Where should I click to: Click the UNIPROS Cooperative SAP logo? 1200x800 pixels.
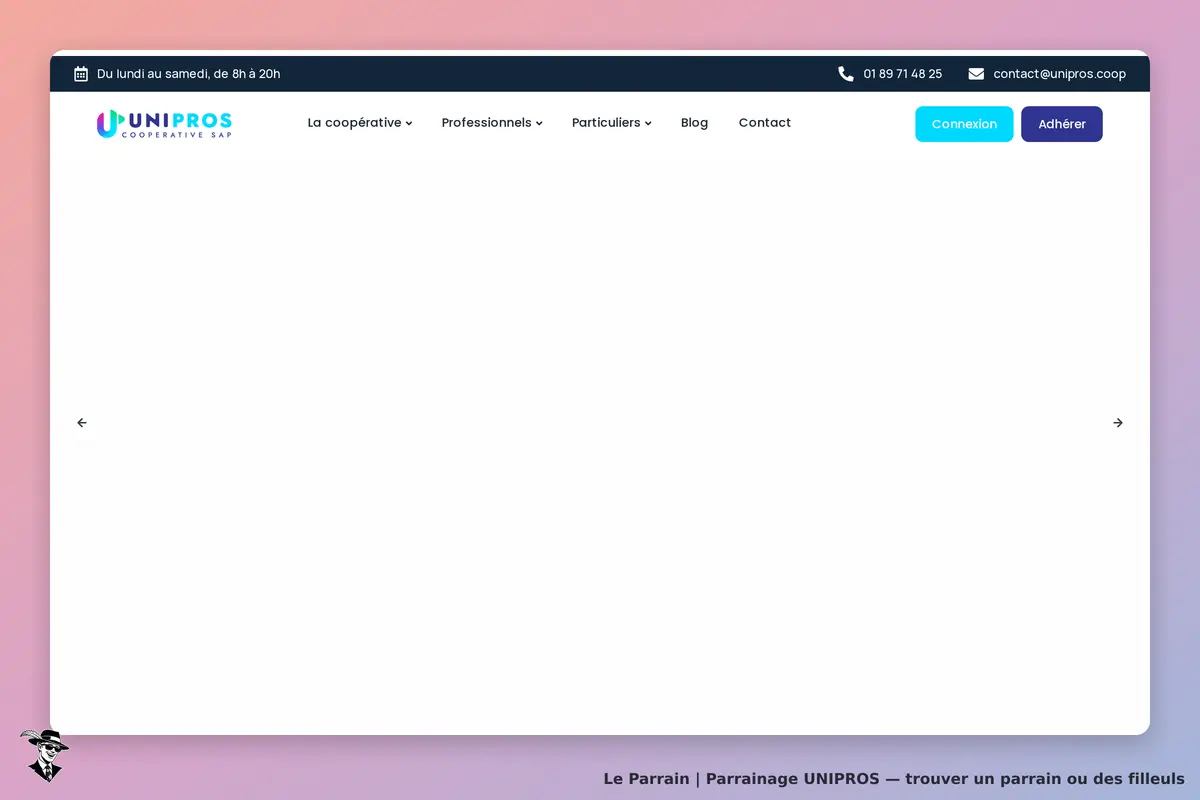point(164,124)
